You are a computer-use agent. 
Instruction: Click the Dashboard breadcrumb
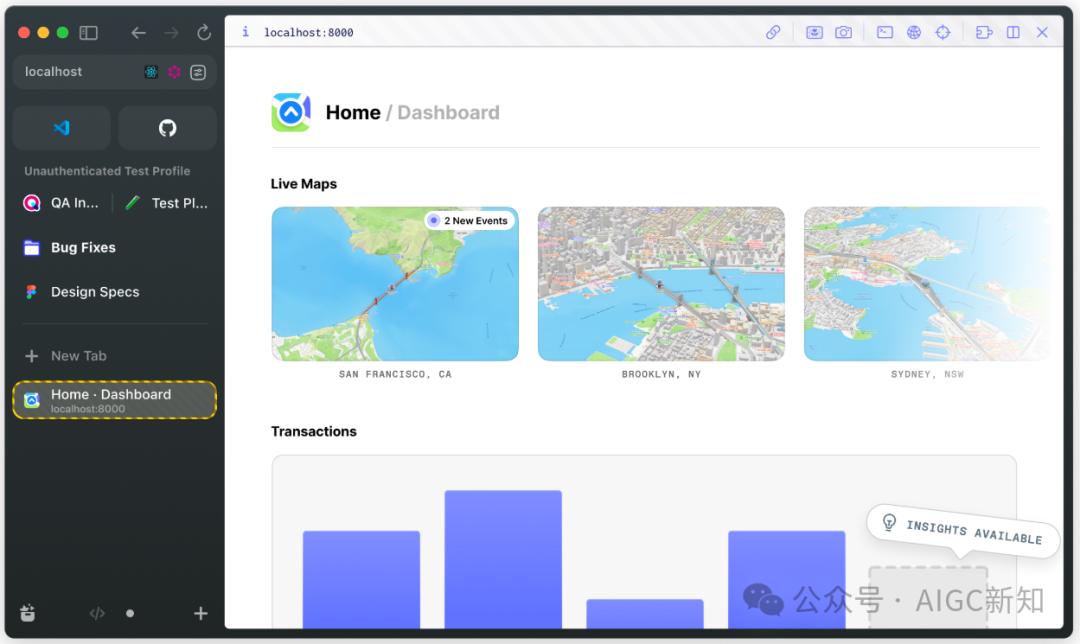click(448, 112)
